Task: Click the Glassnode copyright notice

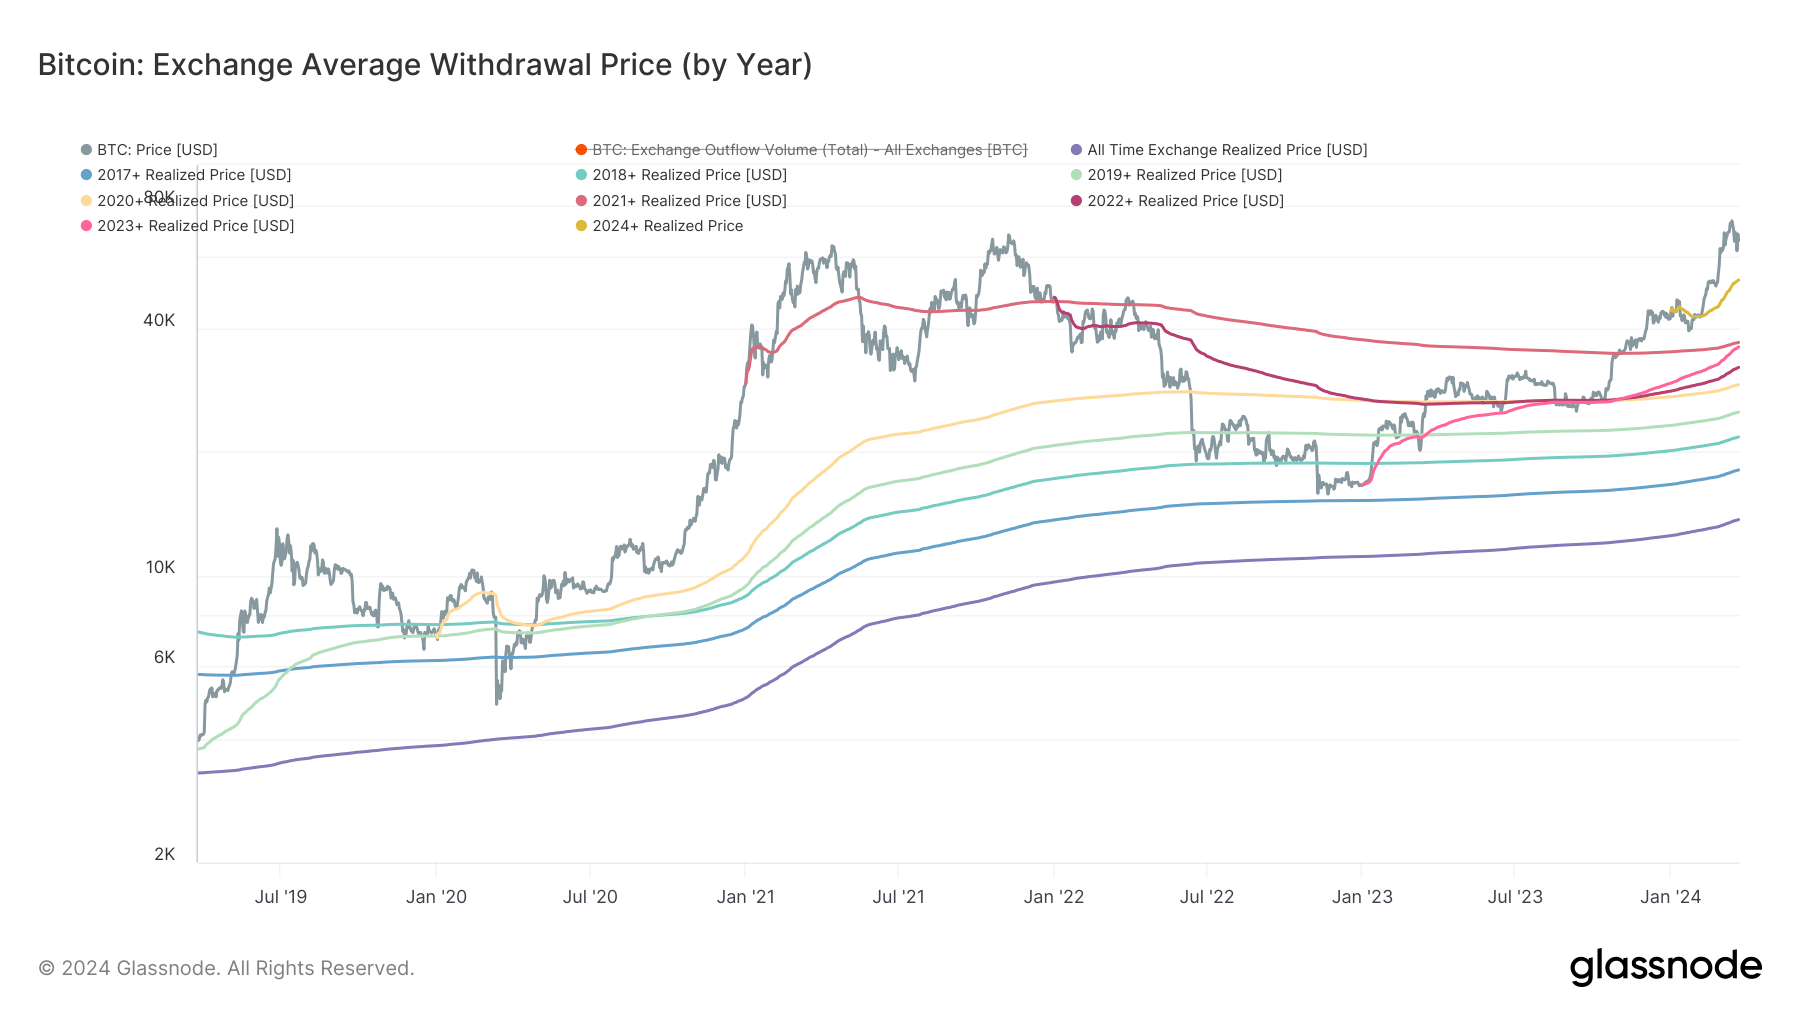Action: pyautogui.click(x=226, y=968)
